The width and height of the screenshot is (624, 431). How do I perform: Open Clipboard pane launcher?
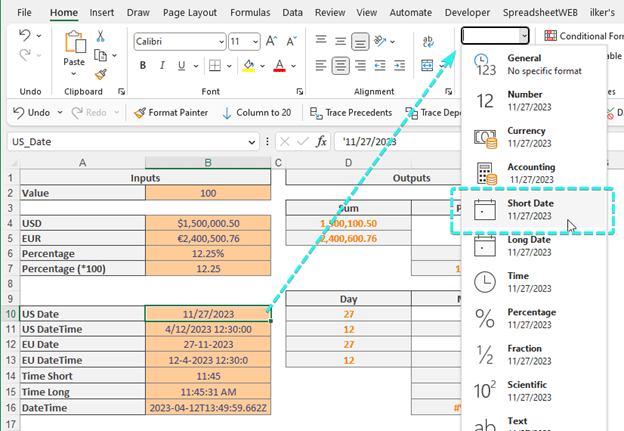[121, 92]
